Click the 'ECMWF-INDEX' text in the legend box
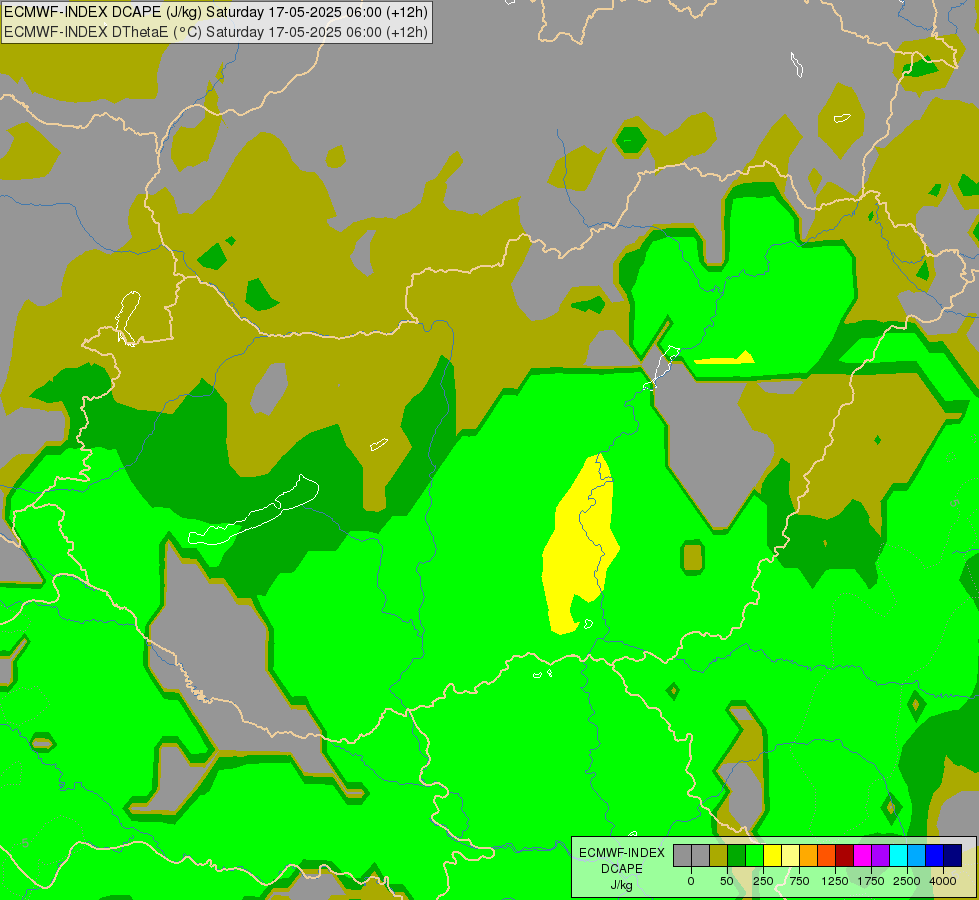 (x=622, y=853)
